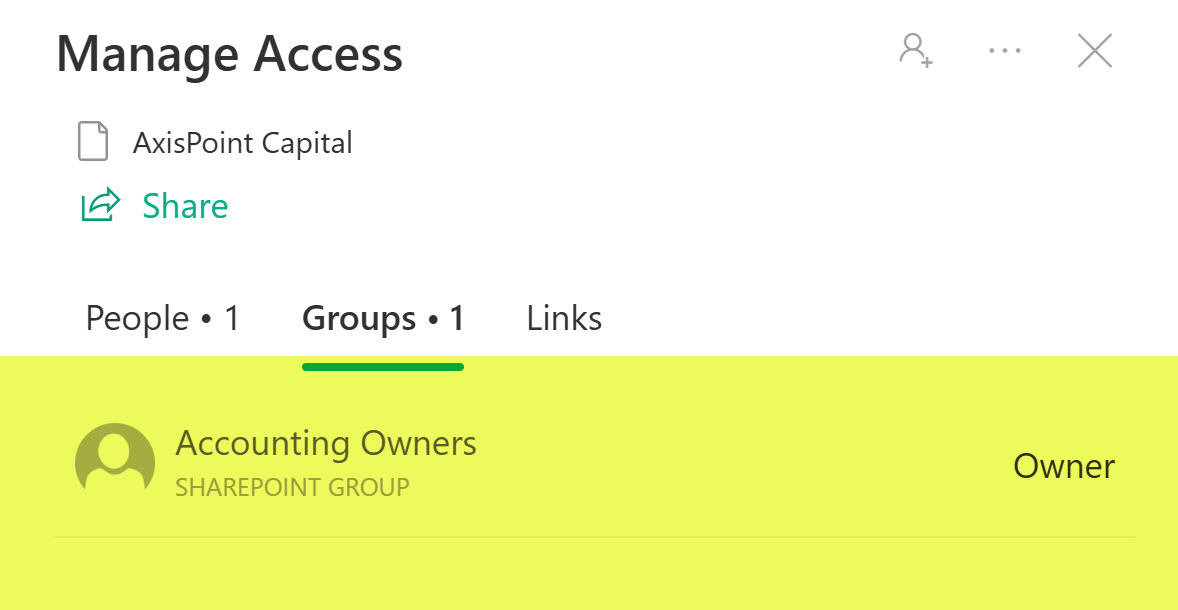Click the Share arrow icon
This screenshot has height=610, width=1178.
tap(100, 206)
